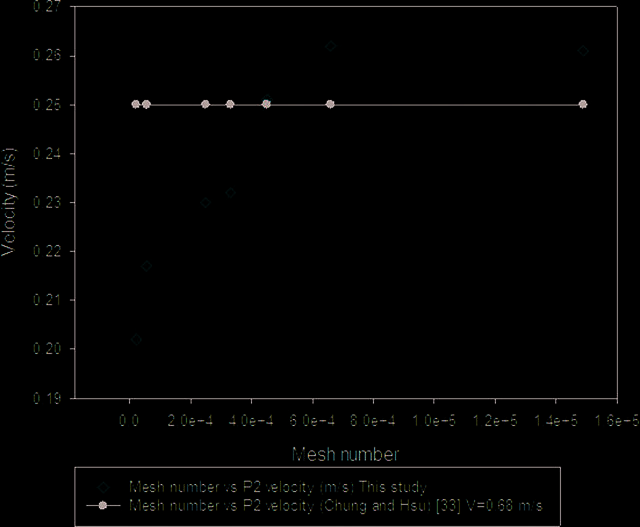Click the circle marker above the 6.0e-4 tick
This screenshot has width=640, height=527.
coord(330,105)
